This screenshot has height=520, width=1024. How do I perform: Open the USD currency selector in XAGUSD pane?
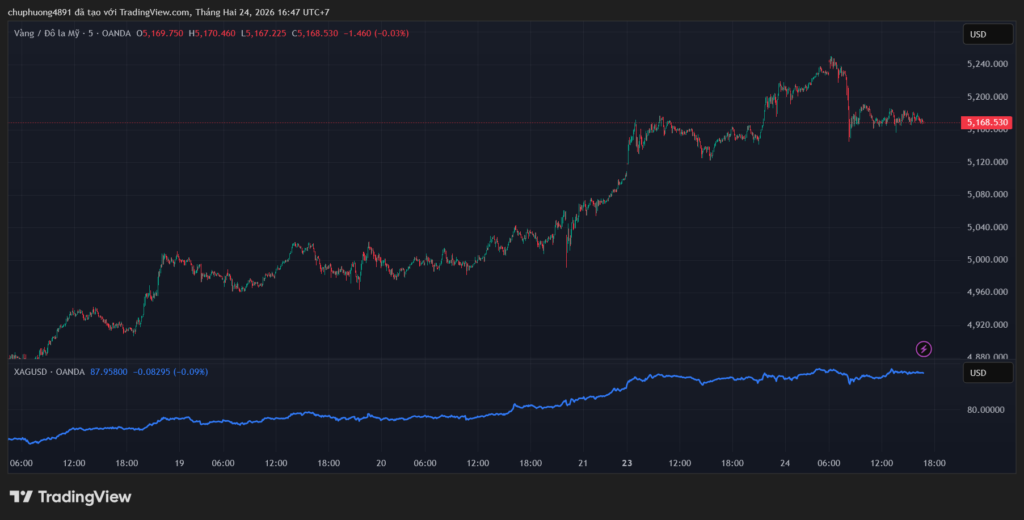pyautogui.click(x=977, y=373)
